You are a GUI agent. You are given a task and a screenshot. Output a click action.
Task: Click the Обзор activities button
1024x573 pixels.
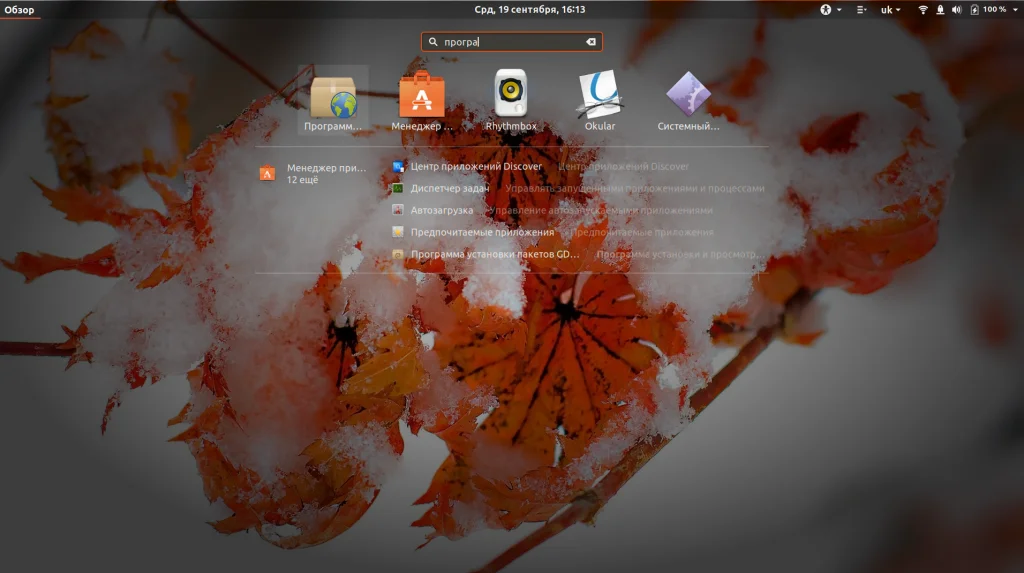[x=20, y=10]
